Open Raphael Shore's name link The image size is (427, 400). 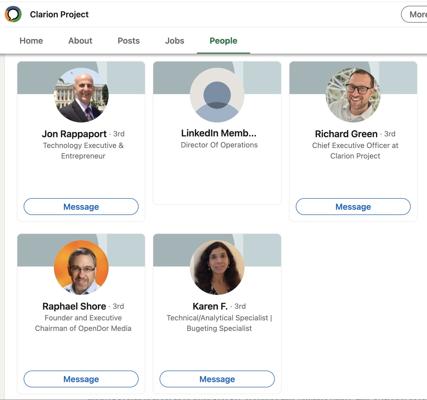coord(74,306)
